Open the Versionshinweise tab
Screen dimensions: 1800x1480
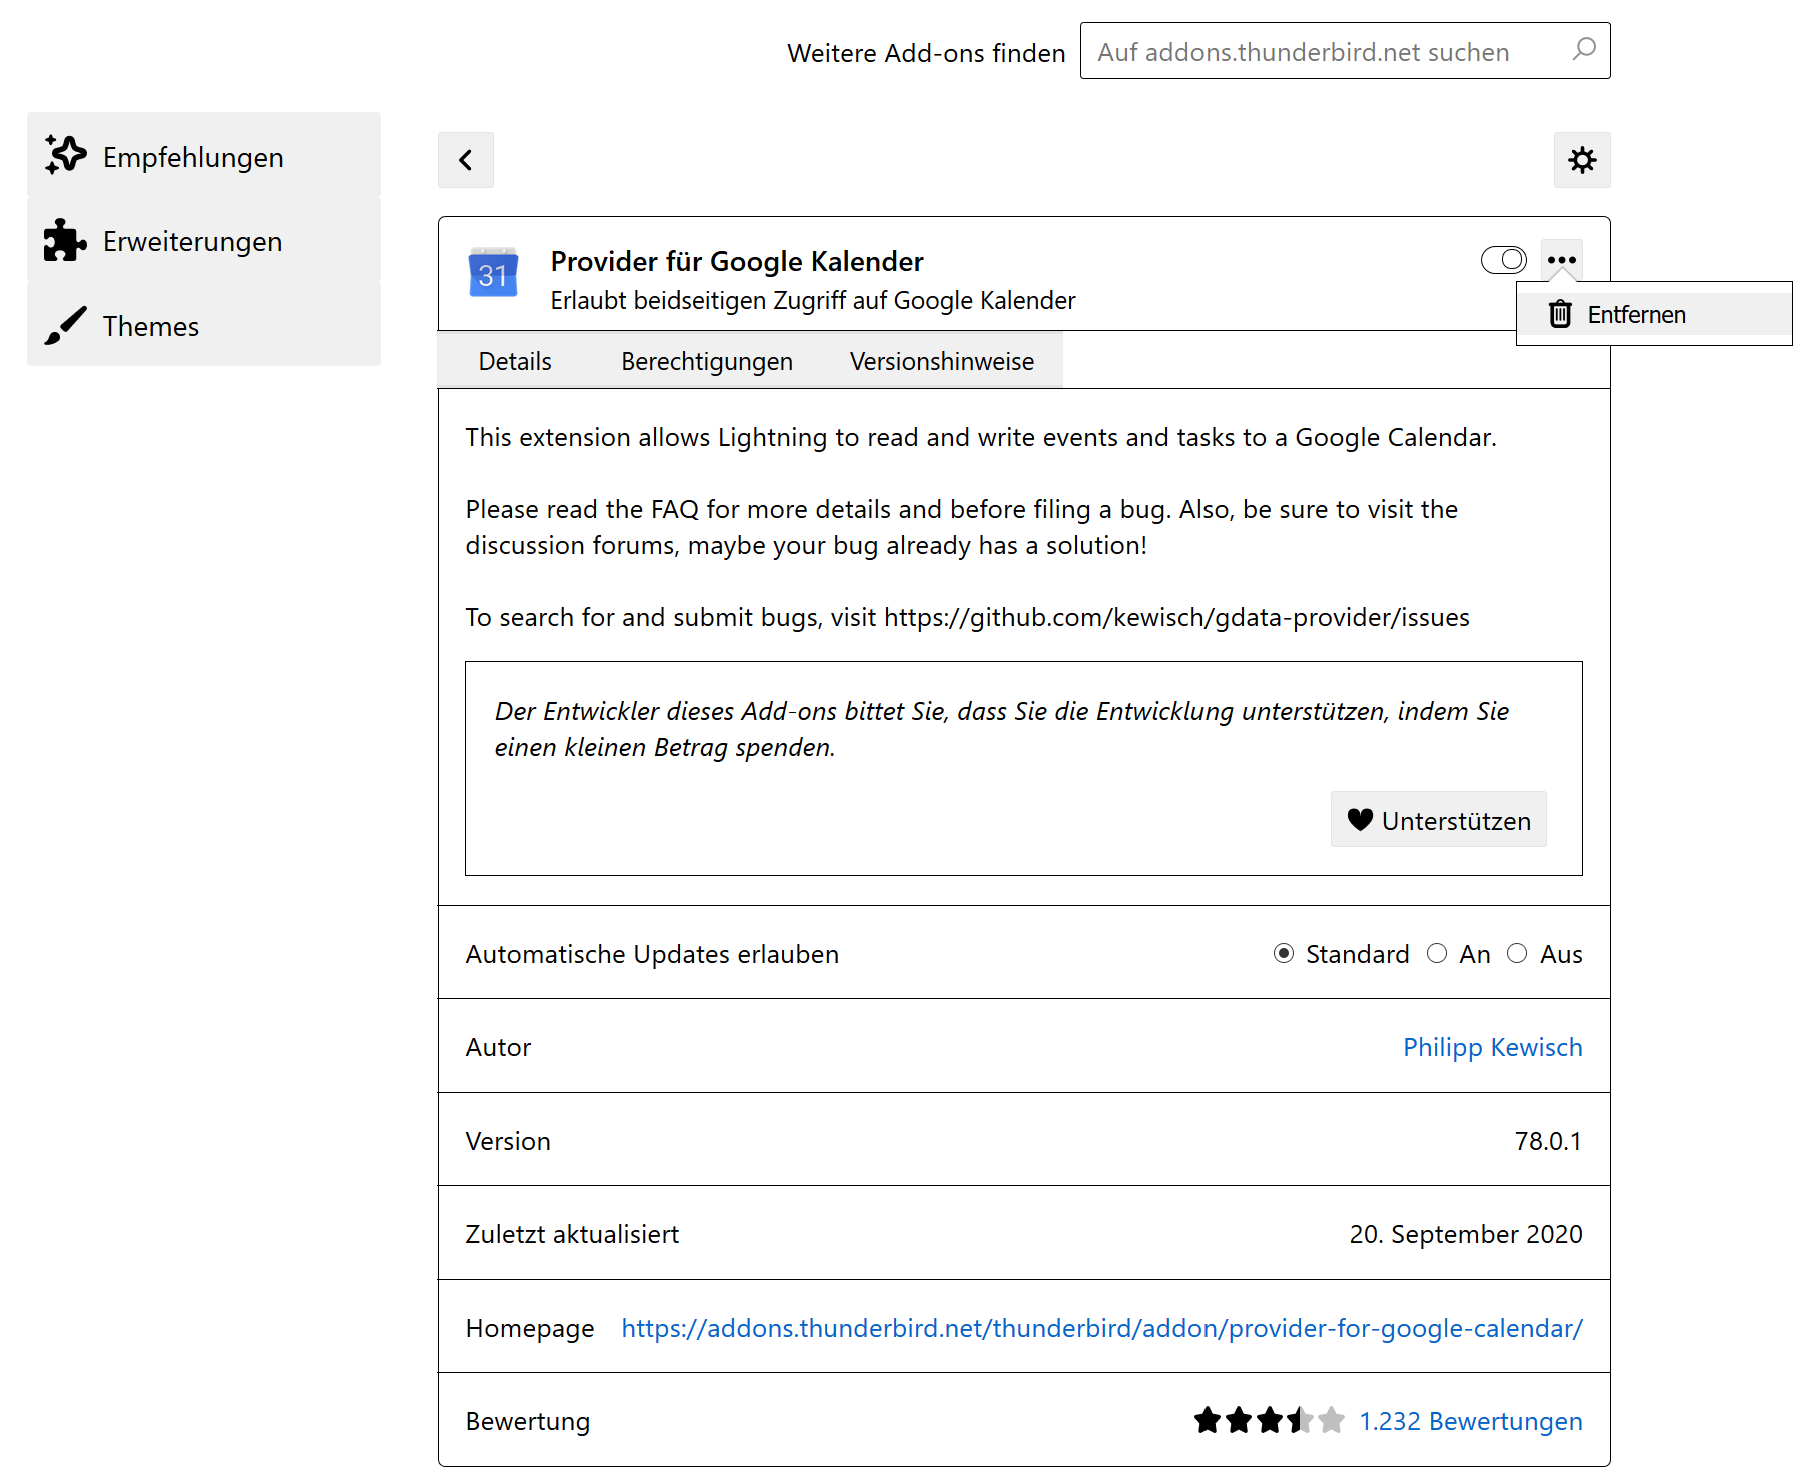pyautogui.click(x=941, y=361)
